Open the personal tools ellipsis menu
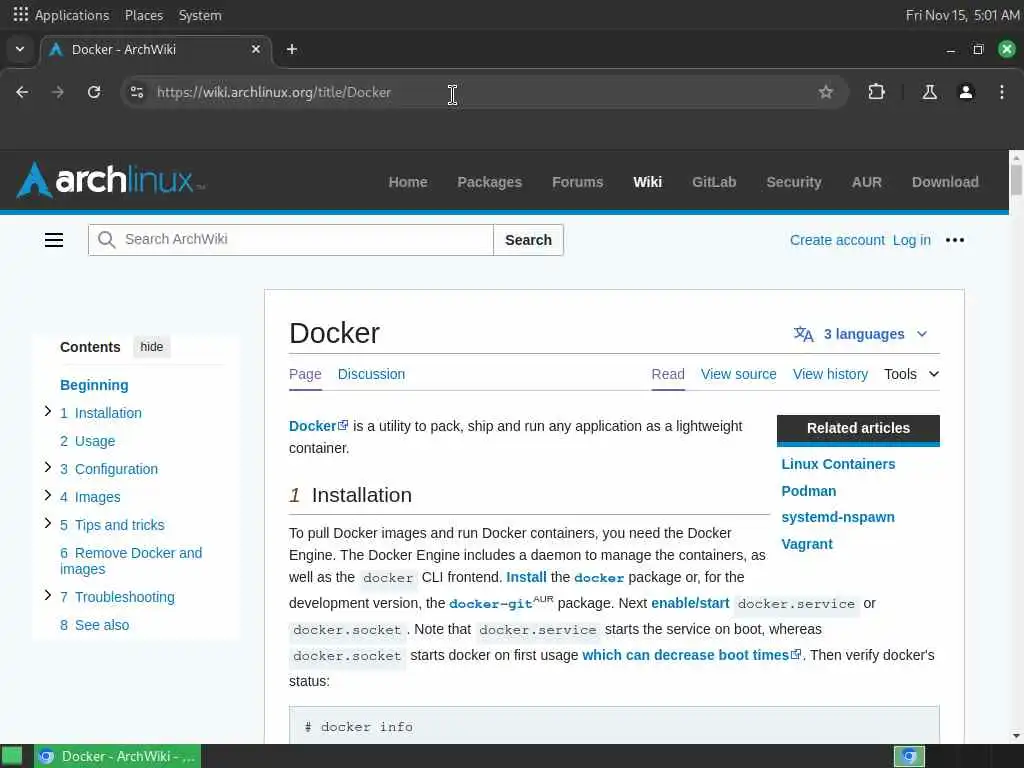 (x=955, y=240)
